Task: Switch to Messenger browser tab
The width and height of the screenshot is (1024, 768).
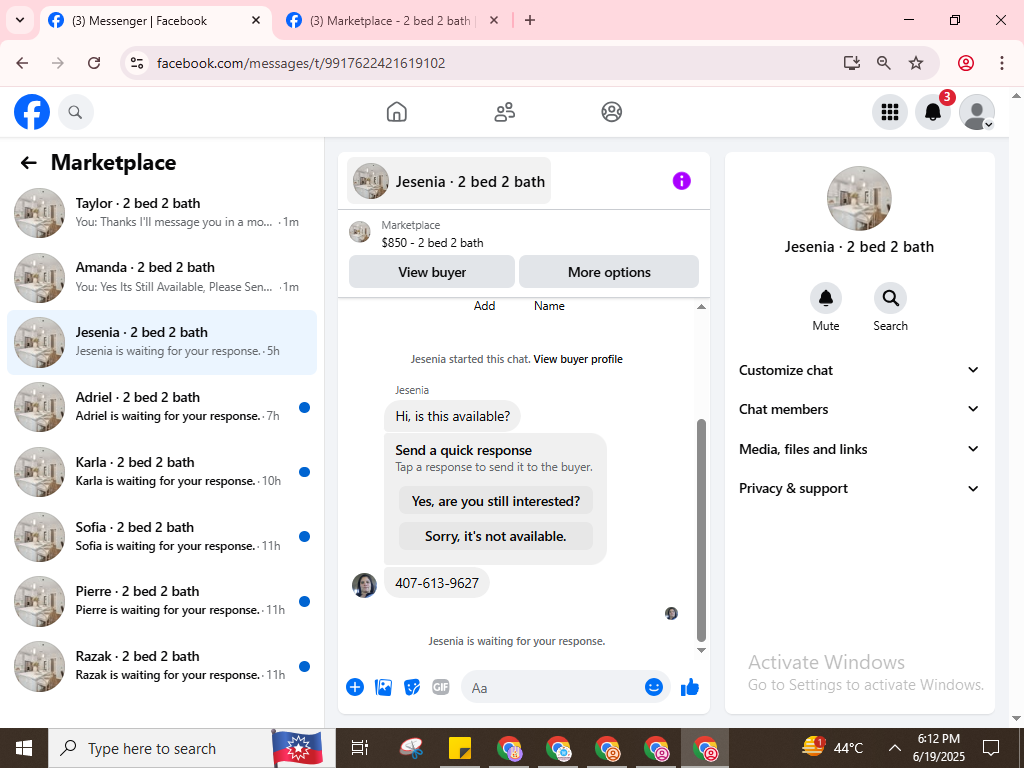Action: point(155,21)
